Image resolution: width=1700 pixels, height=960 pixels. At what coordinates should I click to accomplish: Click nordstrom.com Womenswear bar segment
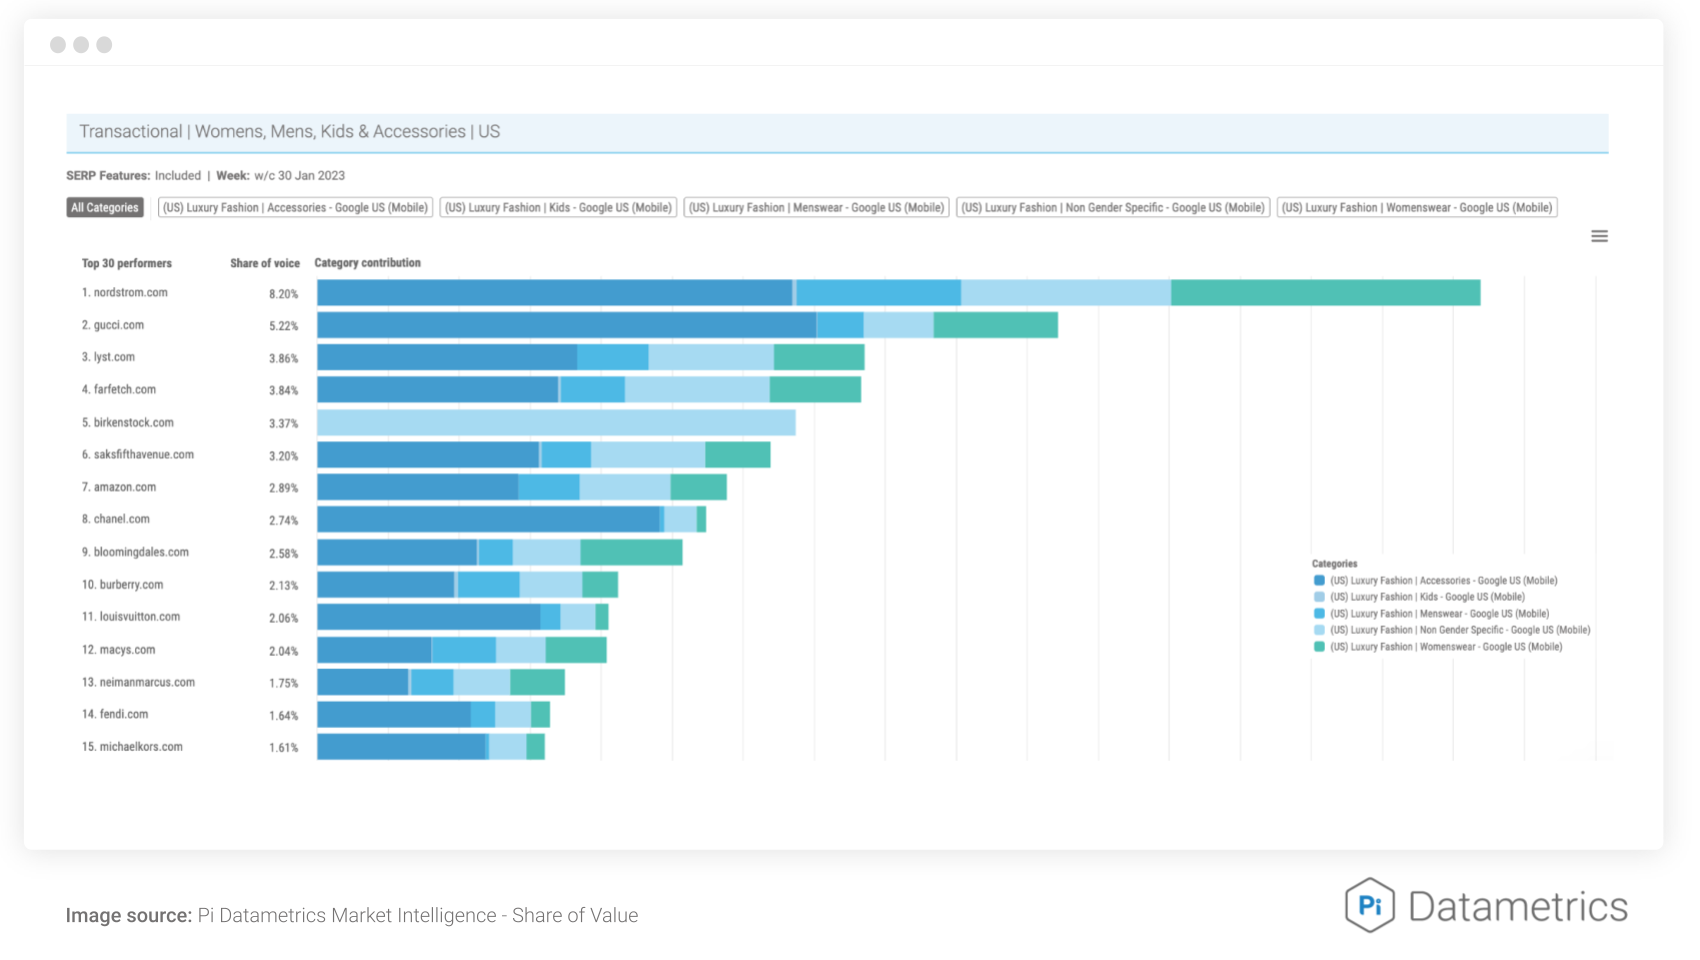pyautogui.click(x=1325, y=293)
